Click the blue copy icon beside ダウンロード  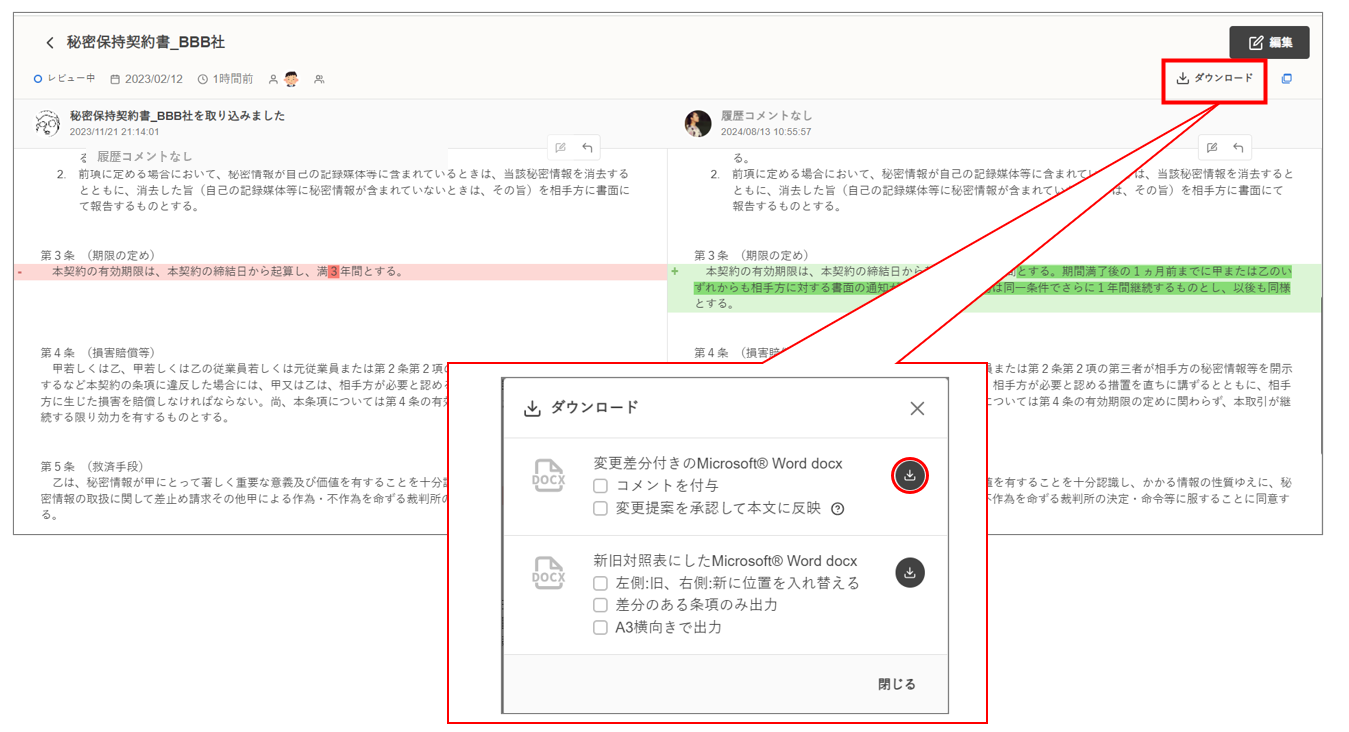coord(1287,79)
